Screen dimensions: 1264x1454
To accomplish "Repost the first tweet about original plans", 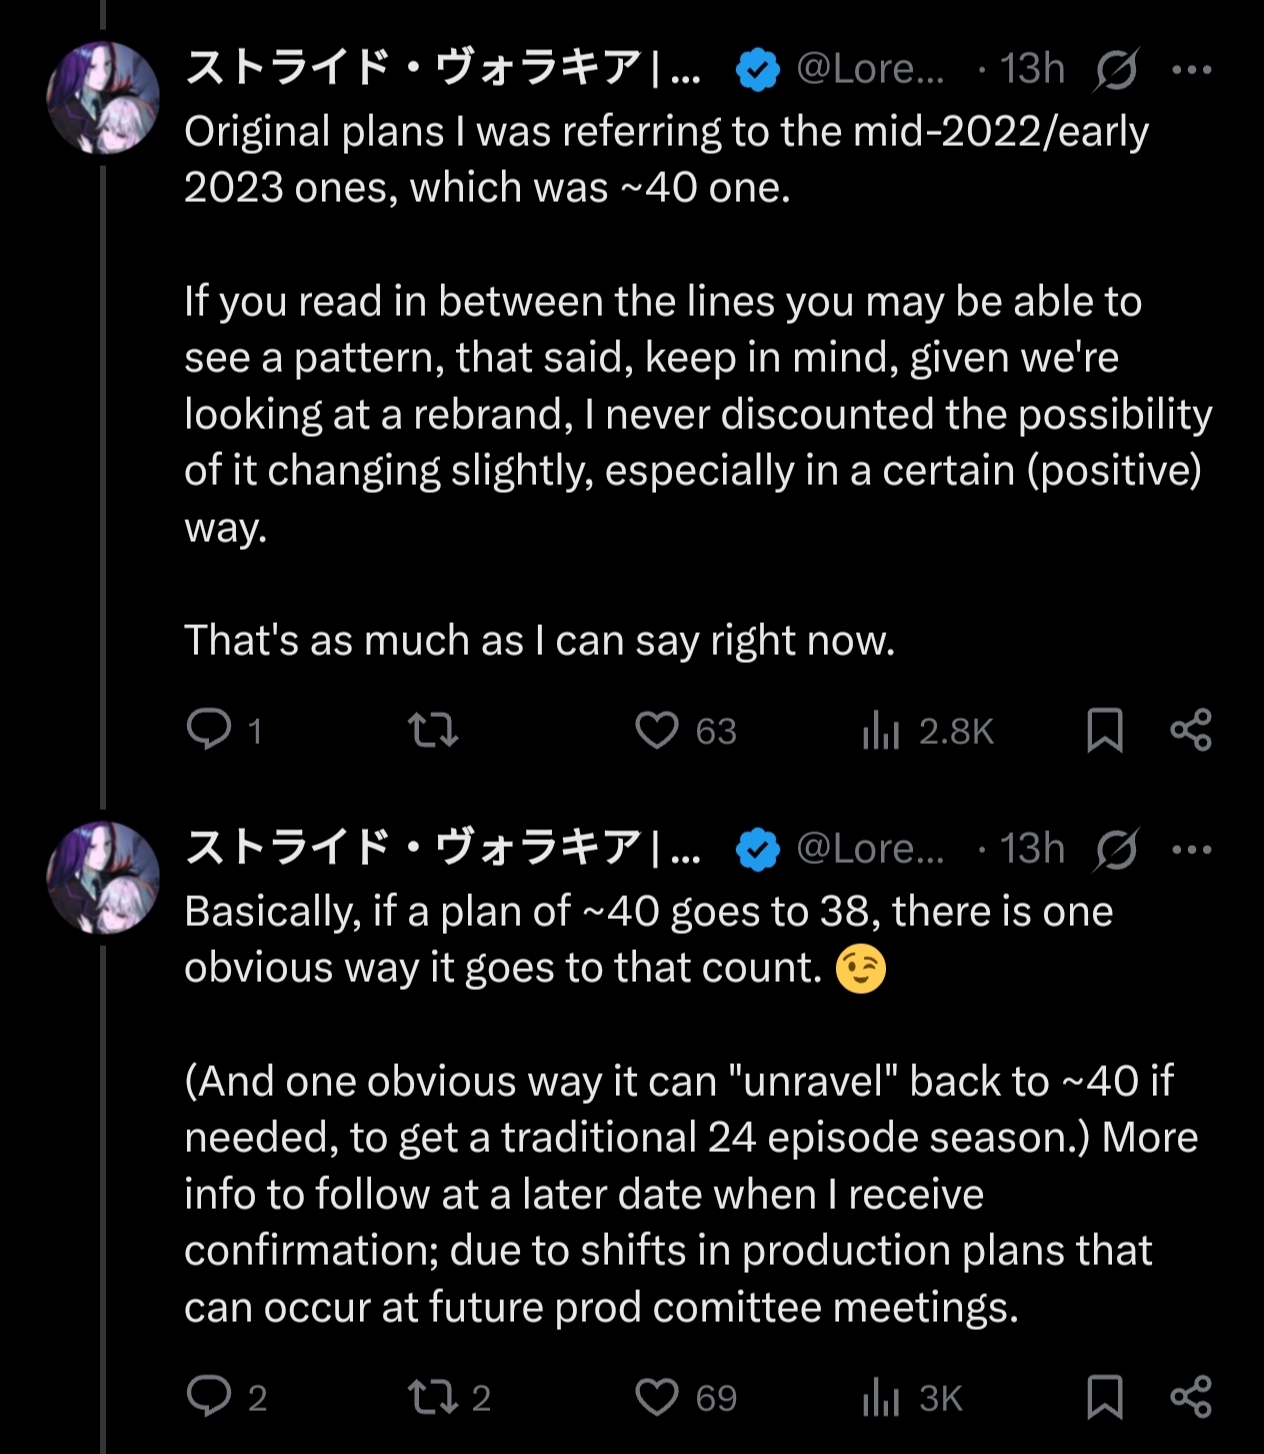I will click(433, 730).
